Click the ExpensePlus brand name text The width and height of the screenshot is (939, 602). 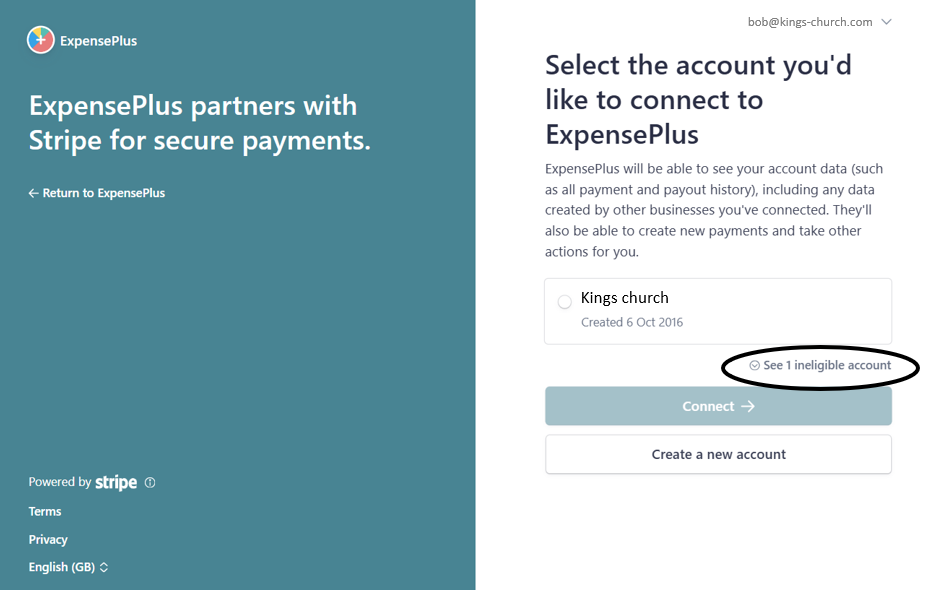point(98,41)
